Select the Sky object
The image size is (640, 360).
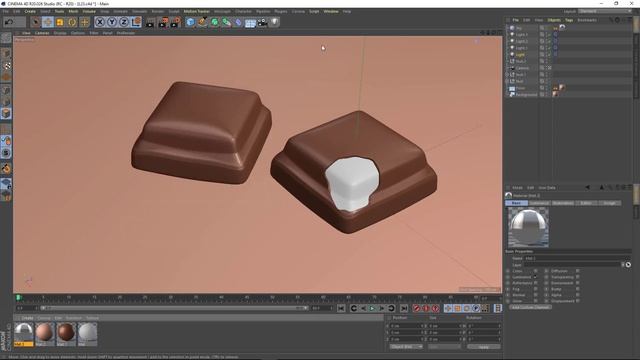coord(519,28)
